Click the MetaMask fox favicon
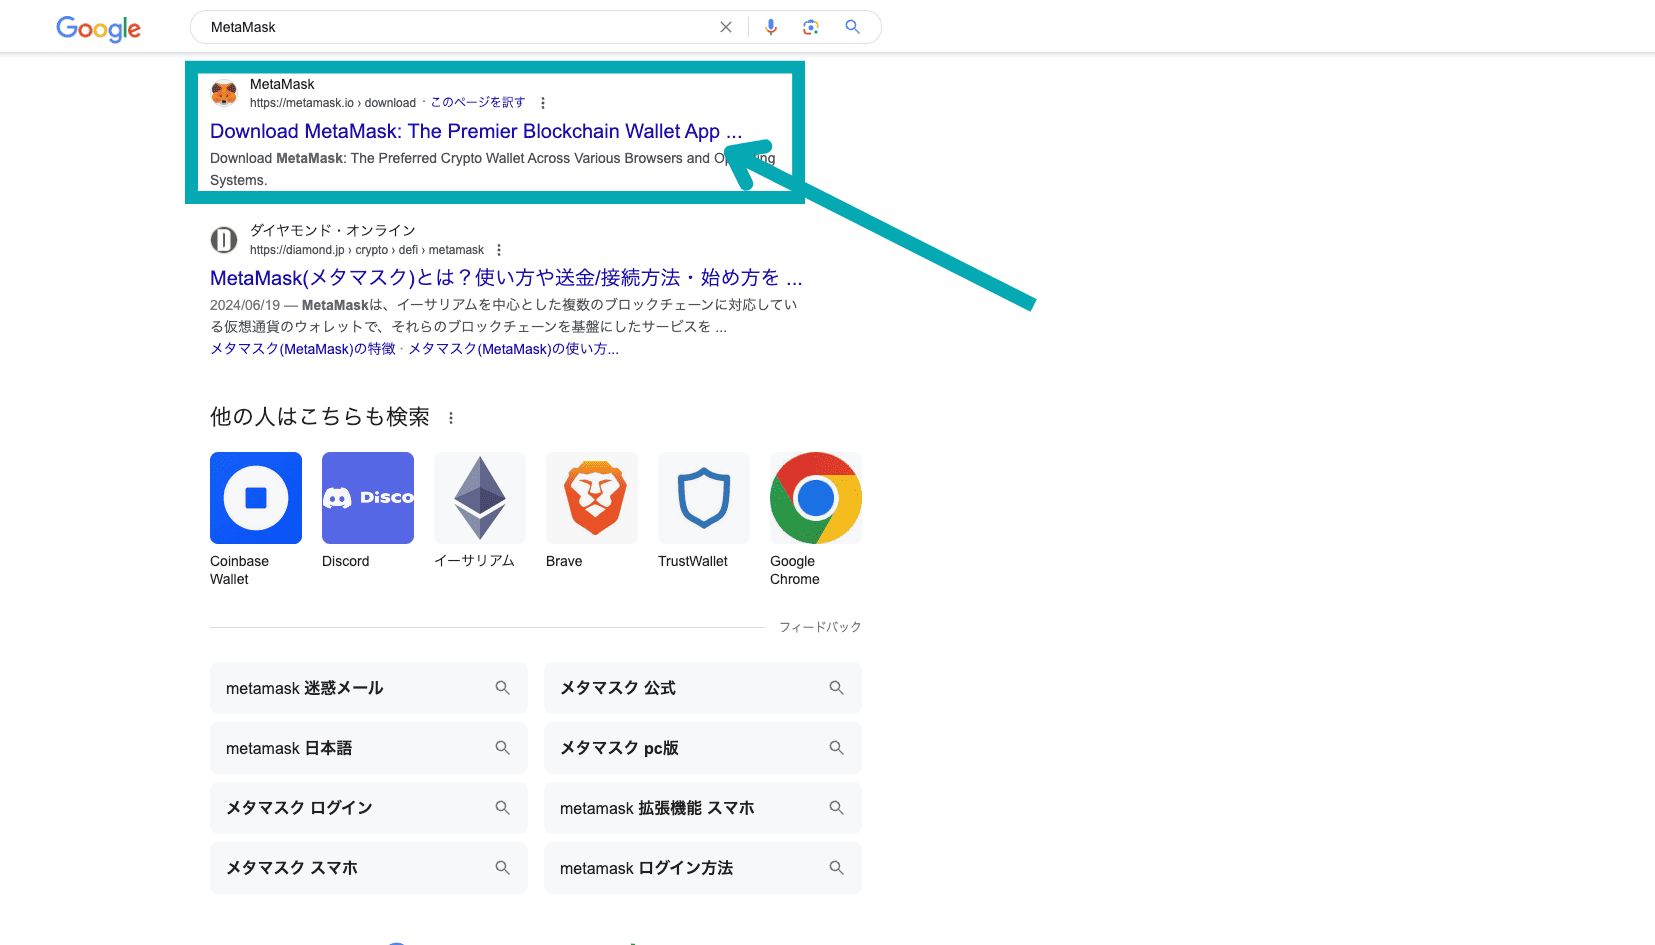Viewport: 1655px width, 945px height. 224,94
